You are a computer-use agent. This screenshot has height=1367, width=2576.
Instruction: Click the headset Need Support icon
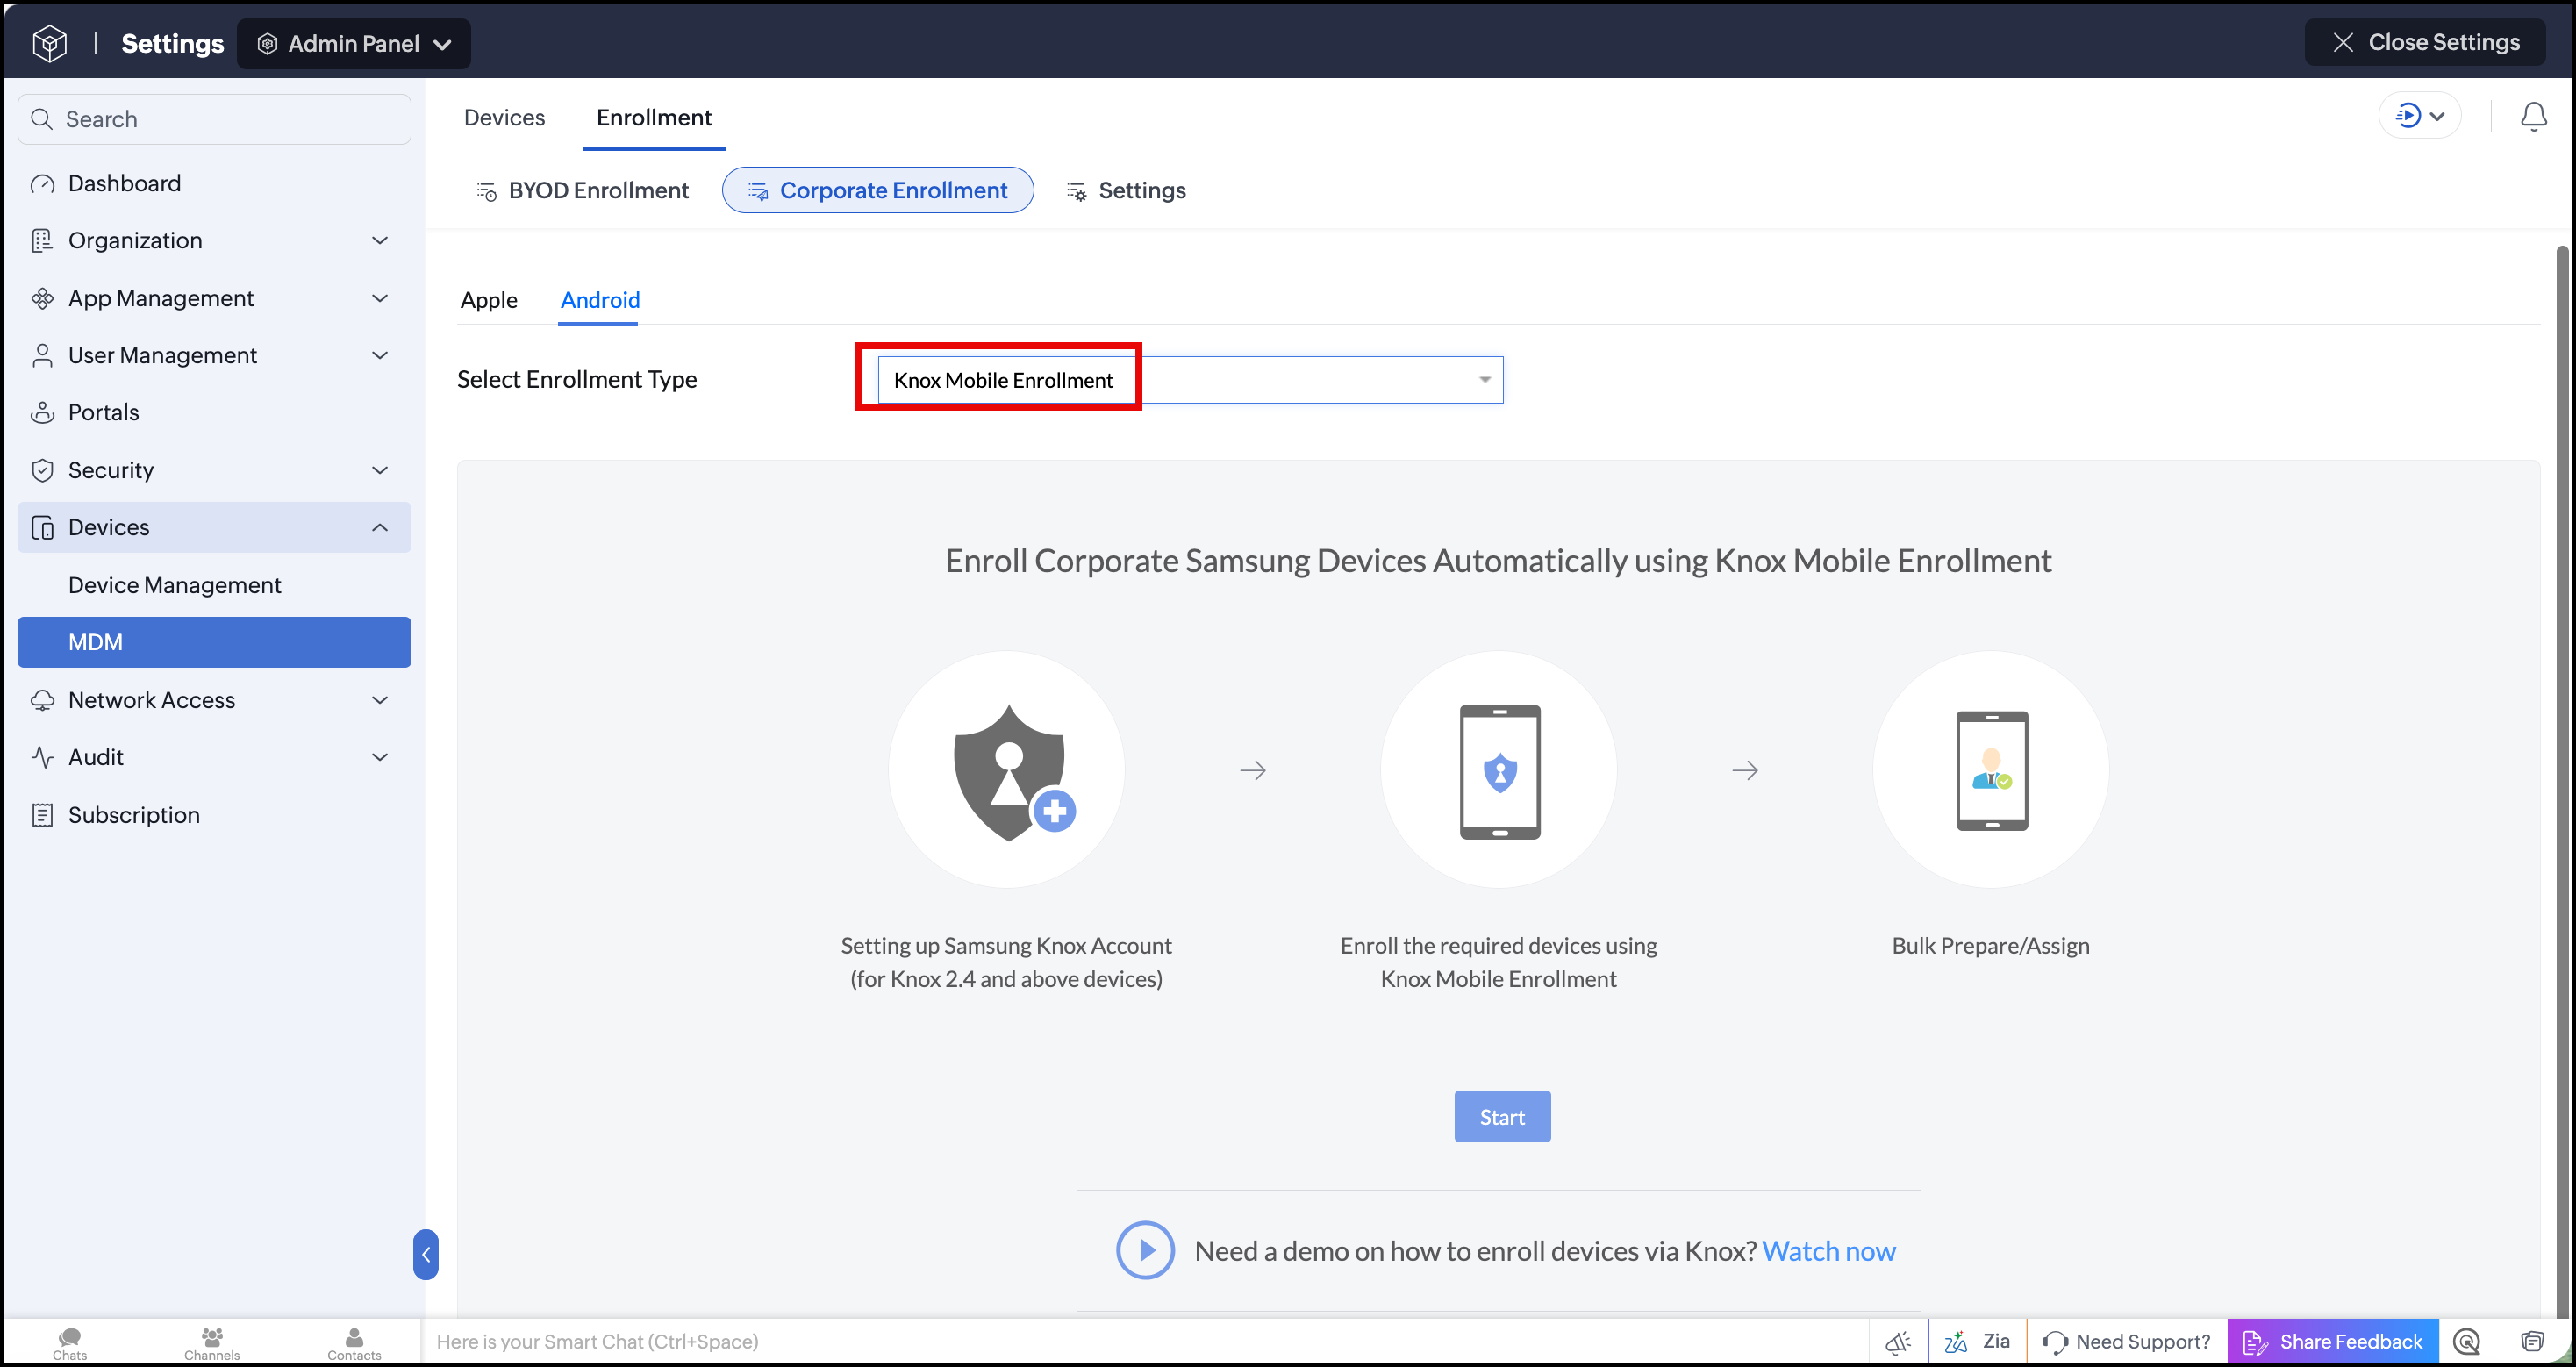(2054, 1342)
